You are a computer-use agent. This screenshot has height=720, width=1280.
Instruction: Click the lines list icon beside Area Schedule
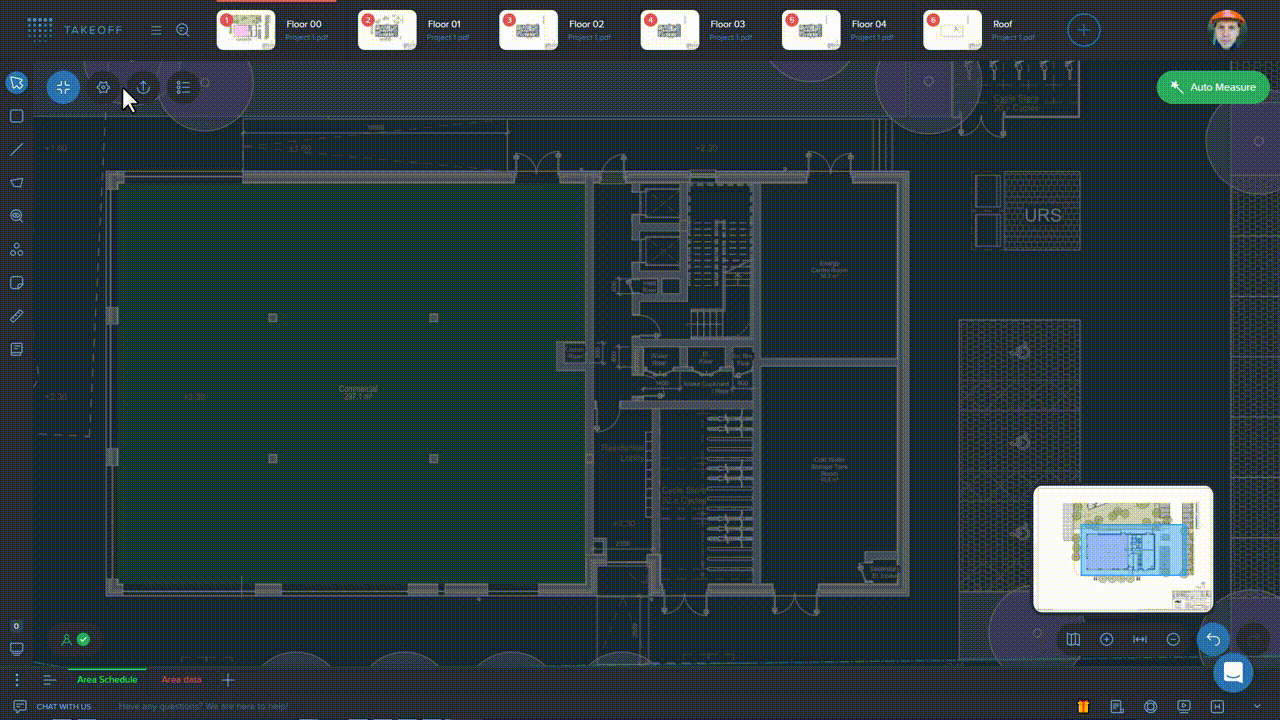49,680
